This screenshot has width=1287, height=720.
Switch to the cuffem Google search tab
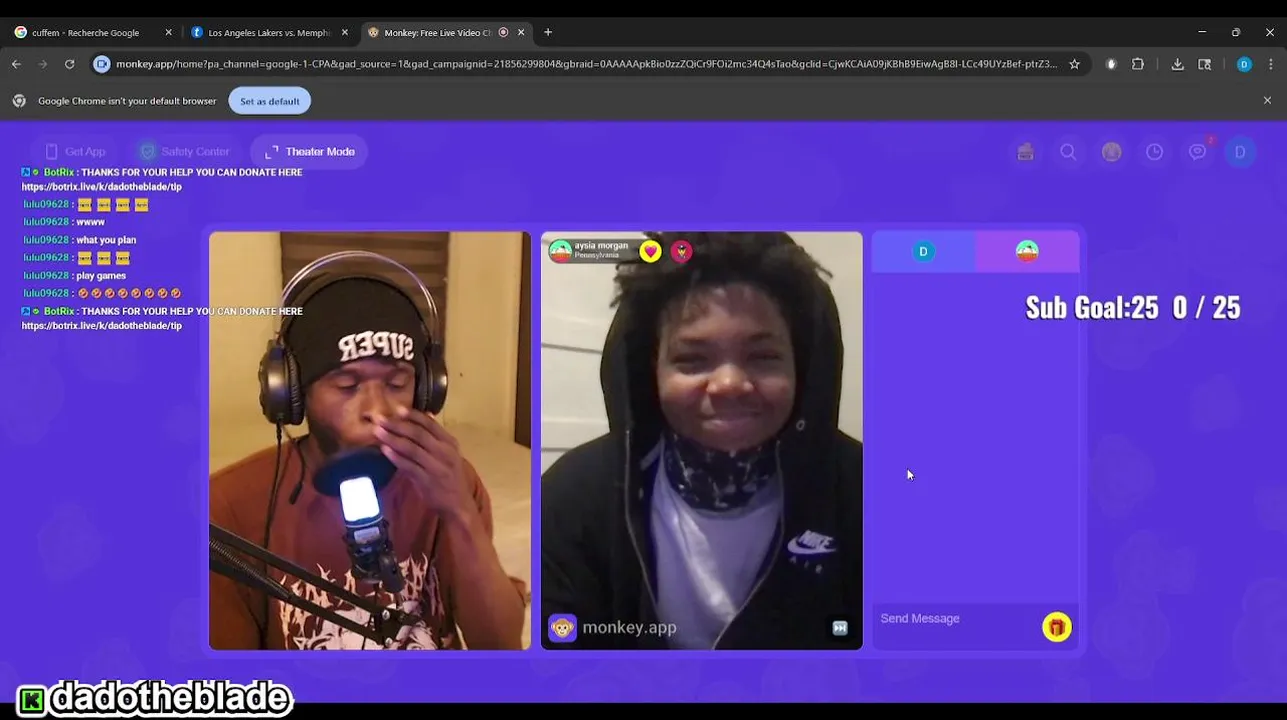[92, 32]
